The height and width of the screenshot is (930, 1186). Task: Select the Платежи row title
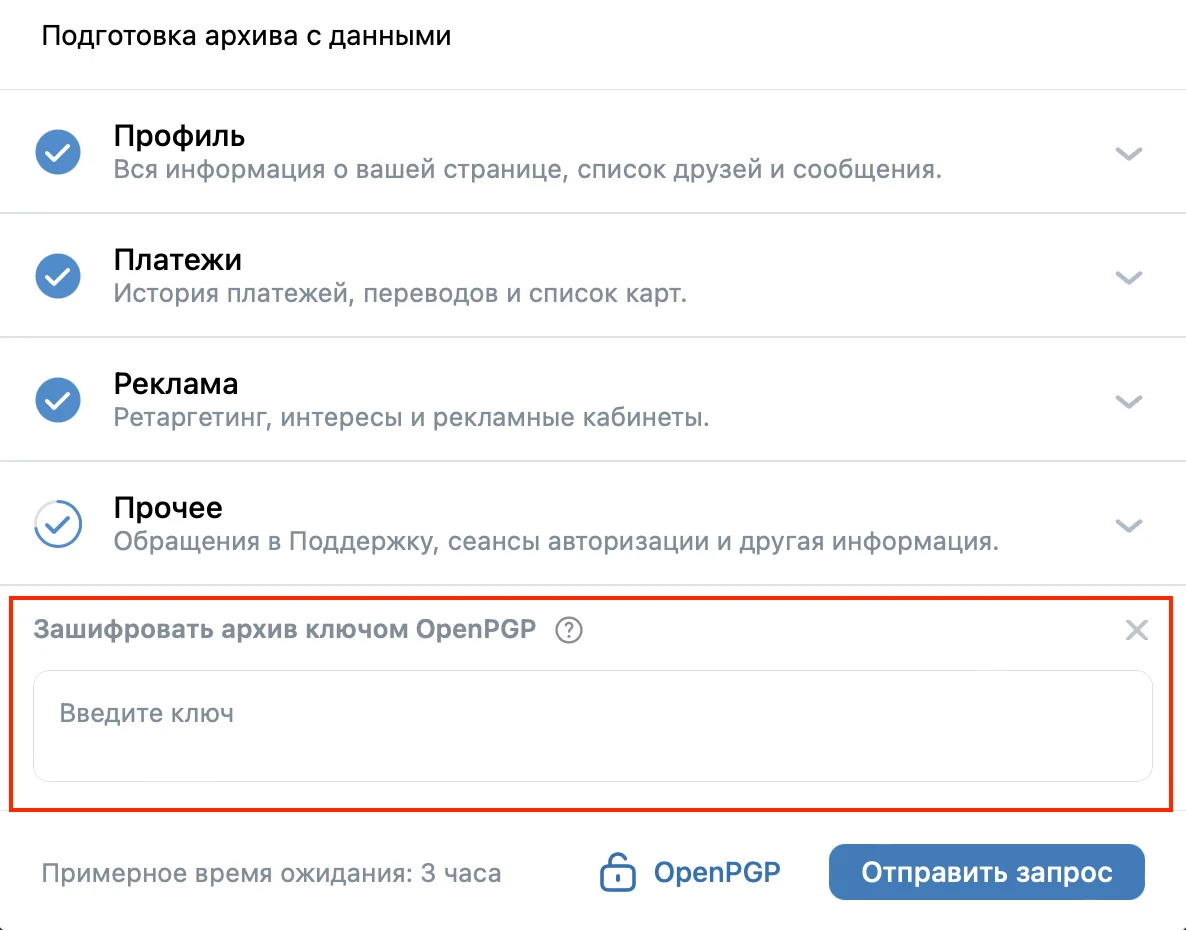[x=178, y=260]
